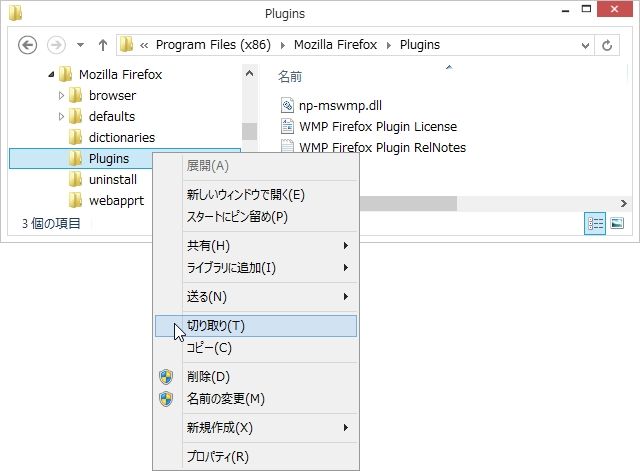This screenshot has width=640, height=471.
Task: Click the dictionaries folder icon
Action: click(x=75, y=138)
